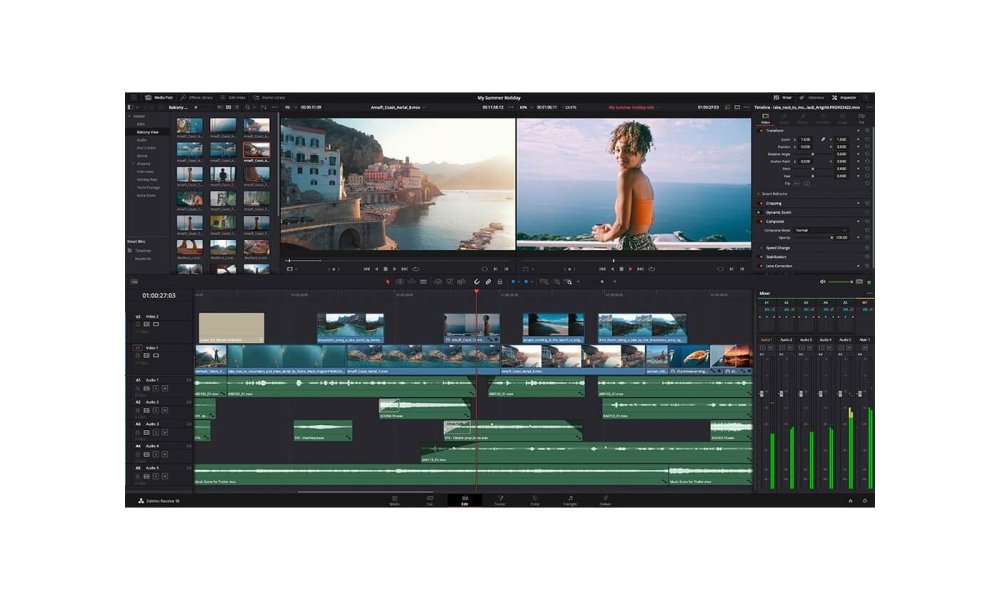Image resolution: width=1000 pixels, height=600 pixels.
Task: Open the Composite Mode dropdown set to Normal
Action: pyautogui.click(x=821, y=230)
